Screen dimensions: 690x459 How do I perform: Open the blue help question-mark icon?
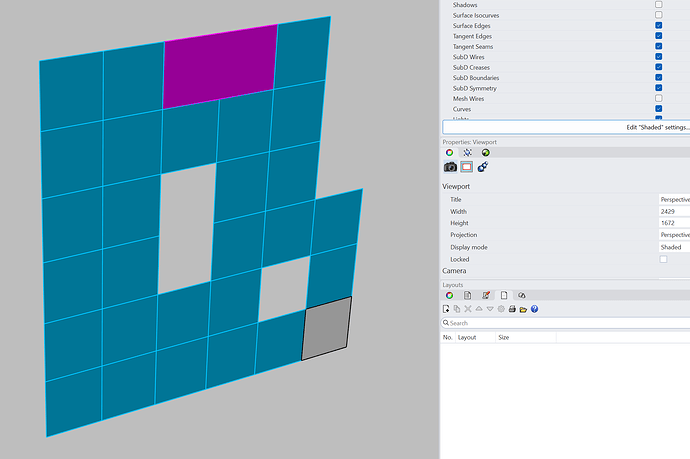coord(534,309)
